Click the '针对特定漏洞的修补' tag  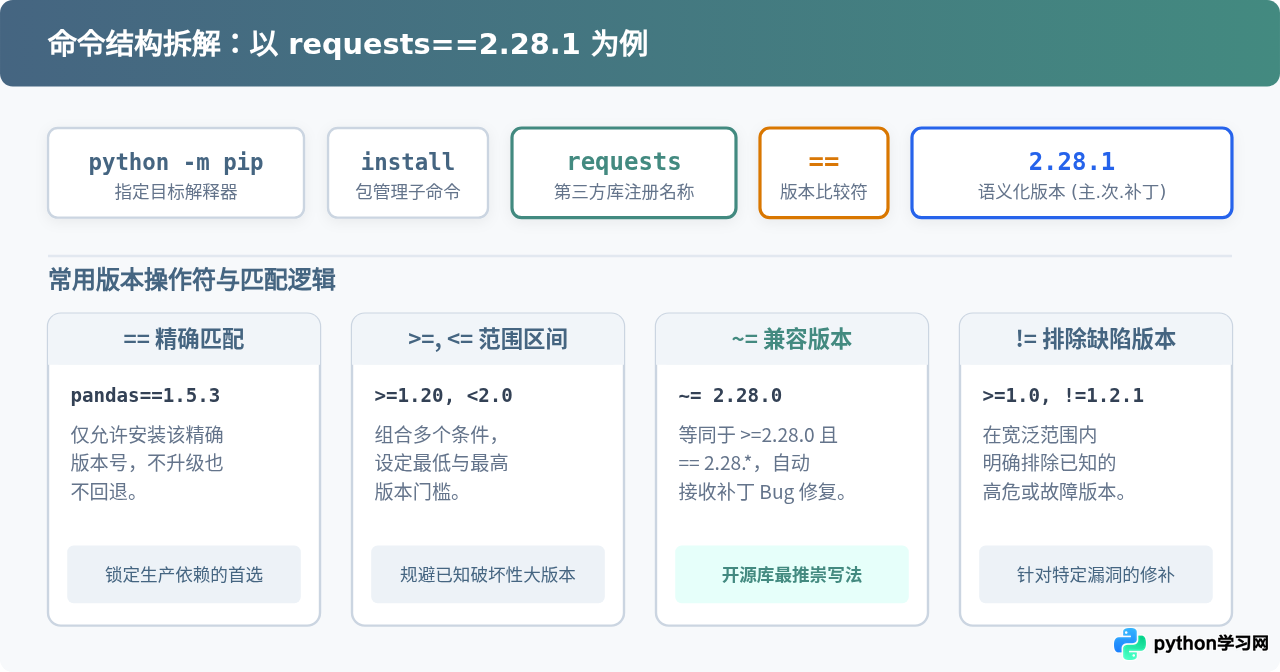(x=1096, y=574)
